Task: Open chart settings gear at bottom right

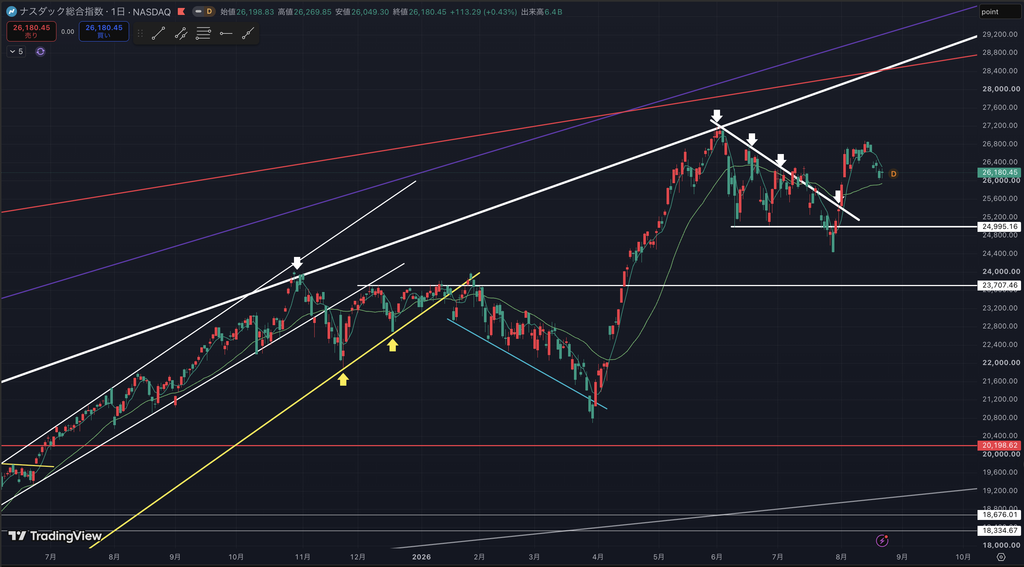Action: point(1001,557)
